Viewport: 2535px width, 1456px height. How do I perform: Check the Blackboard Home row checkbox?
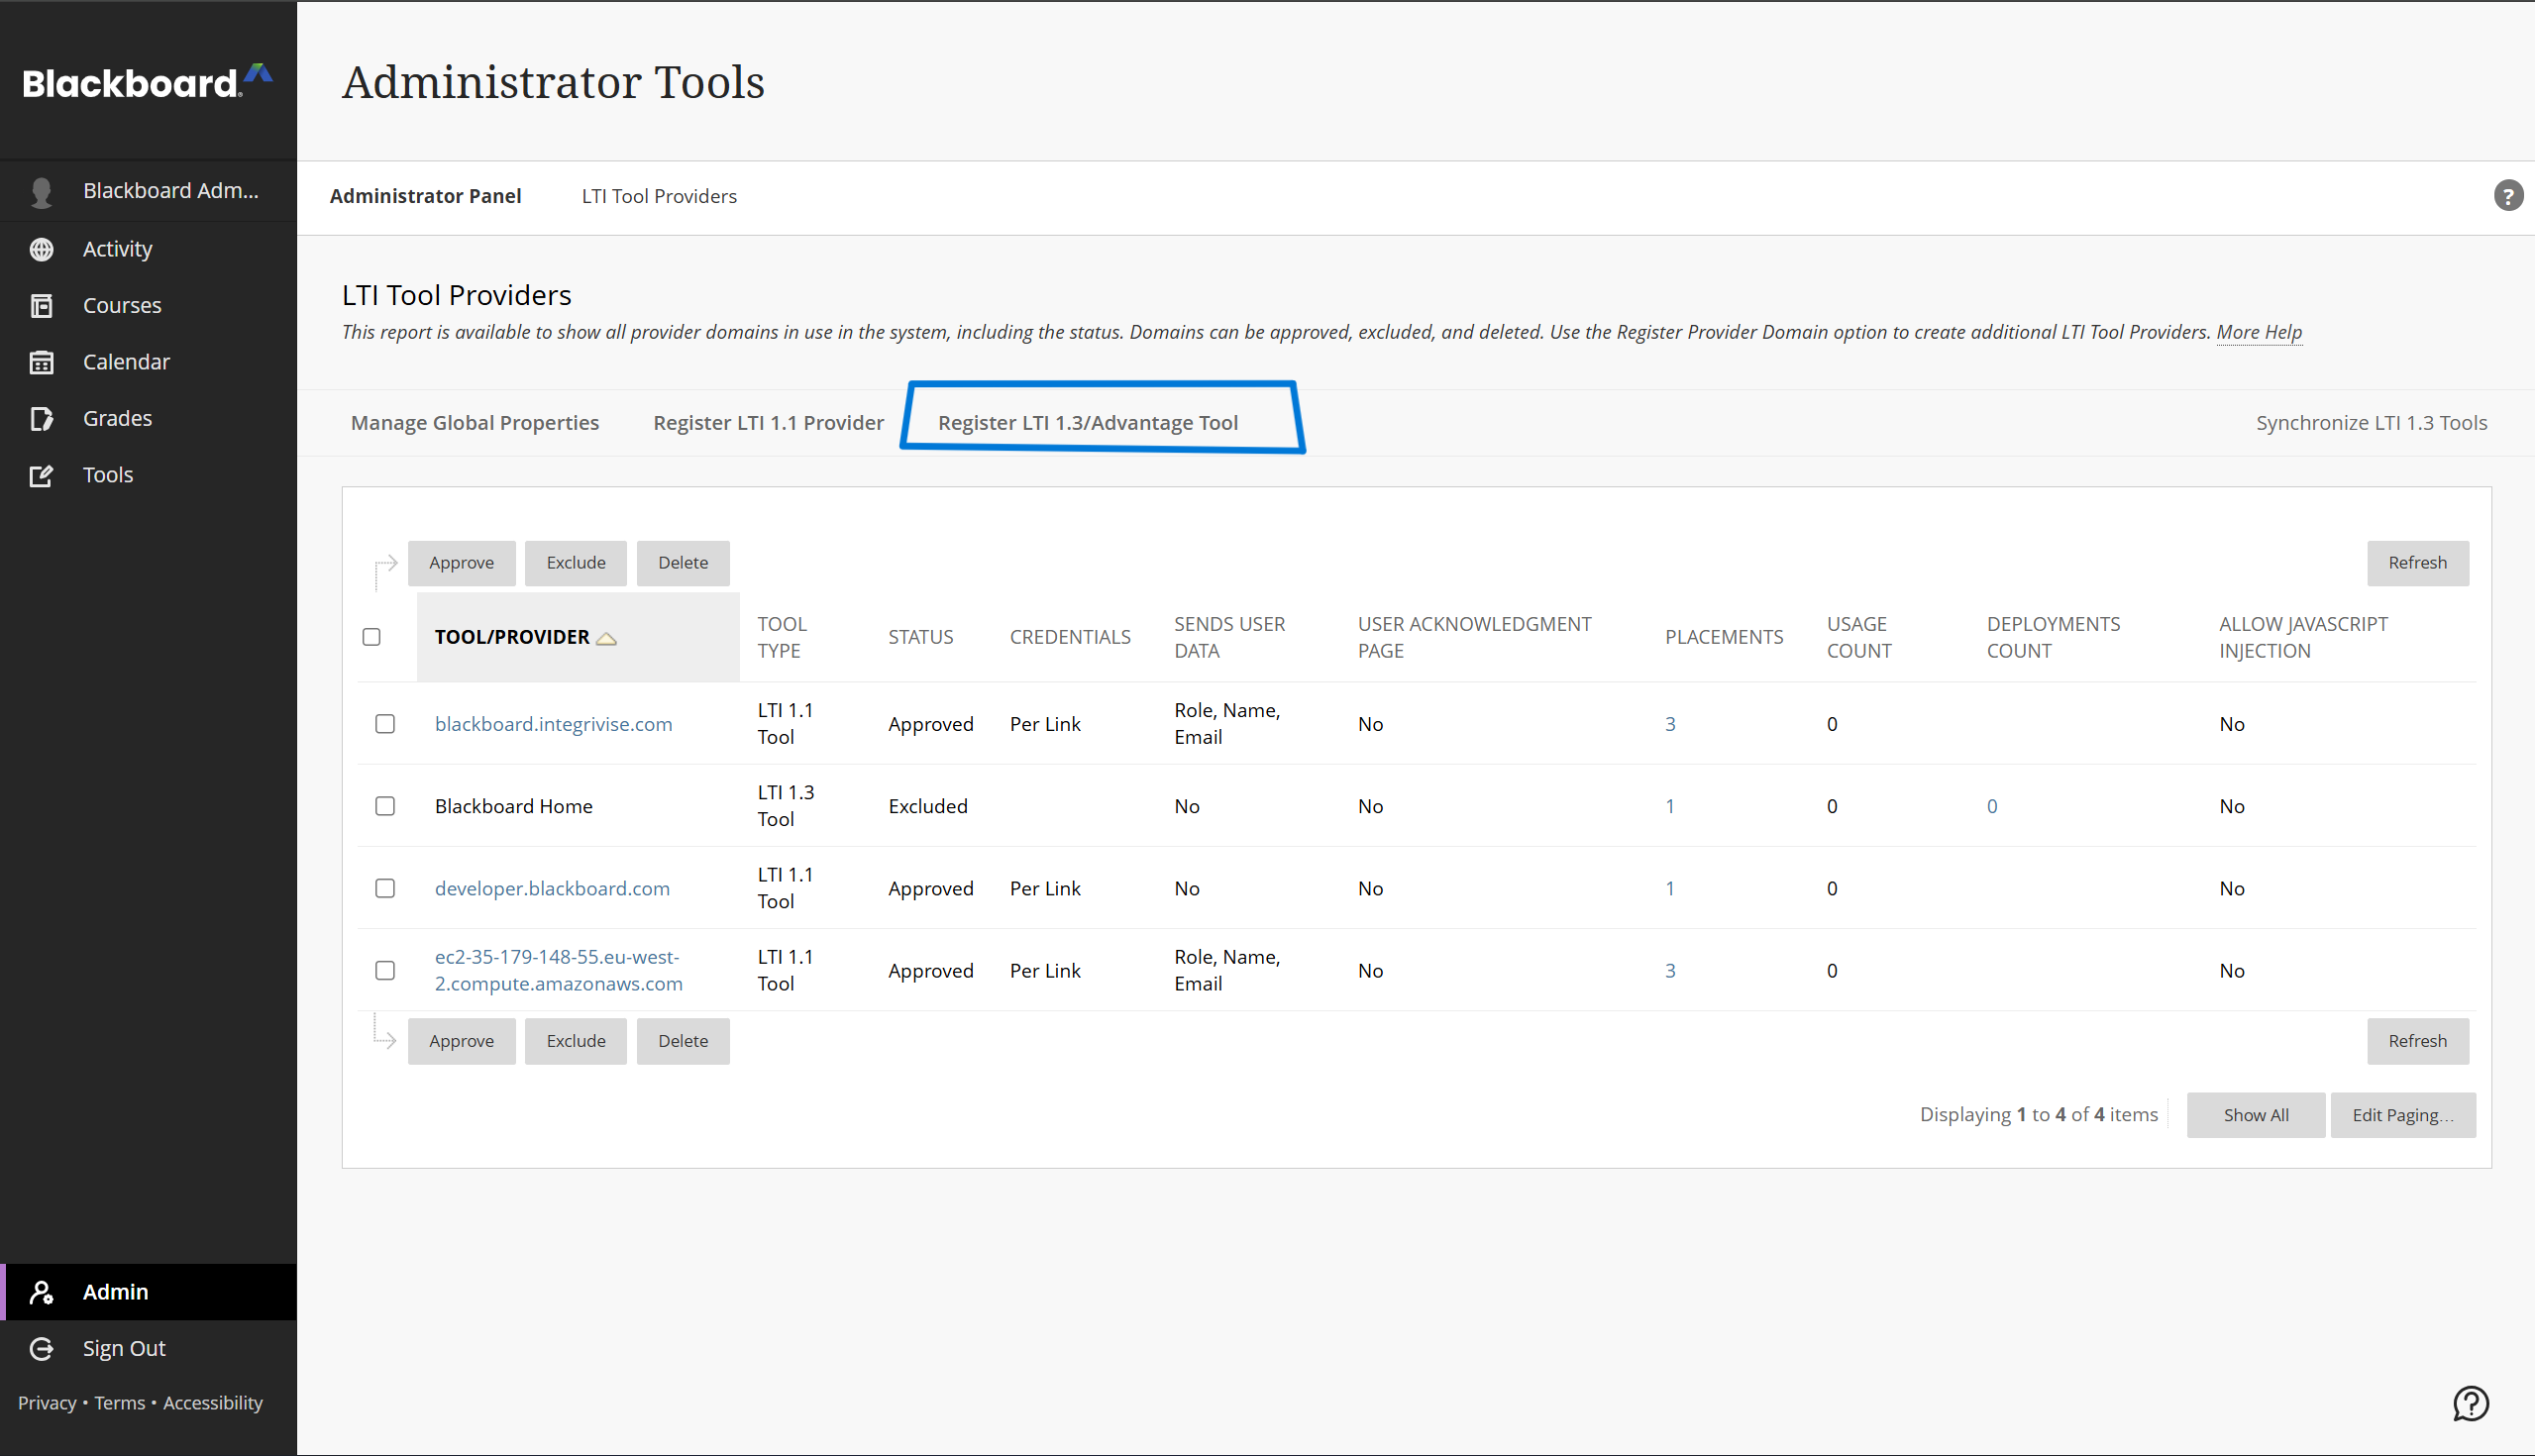coord(385,806)
